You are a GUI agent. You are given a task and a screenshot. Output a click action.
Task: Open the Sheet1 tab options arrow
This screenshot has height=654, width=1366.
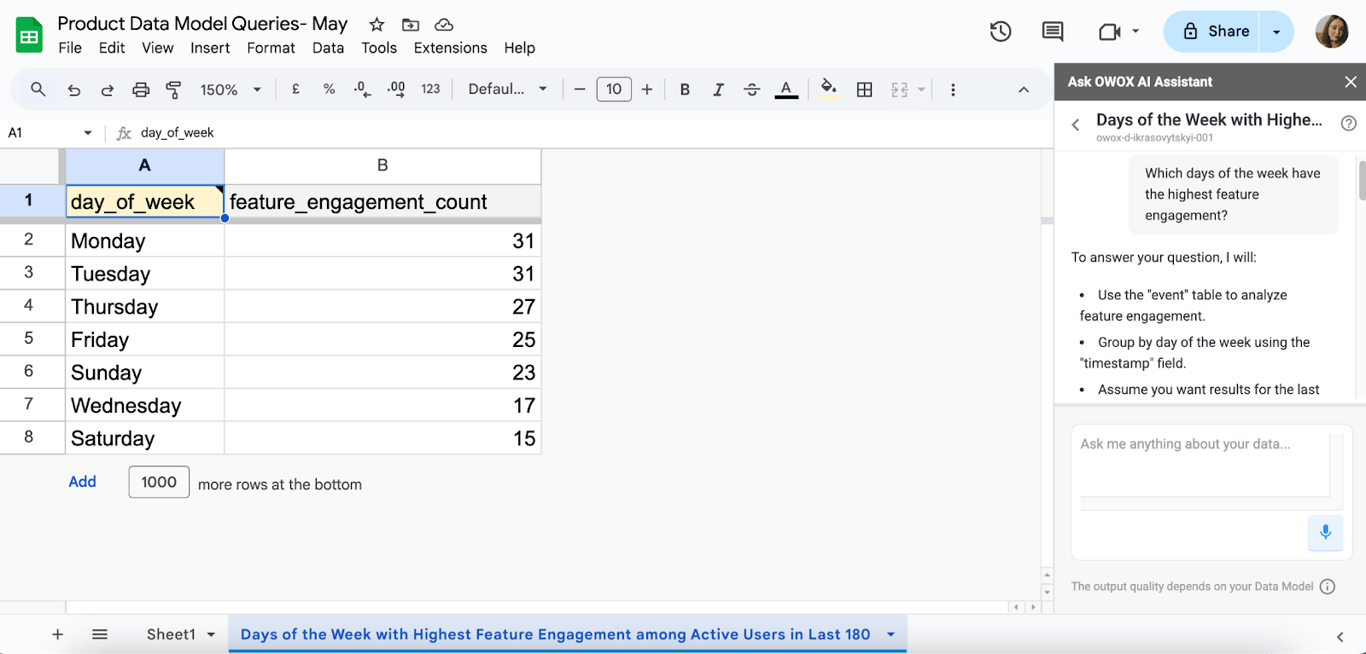[x=211, y=634]
